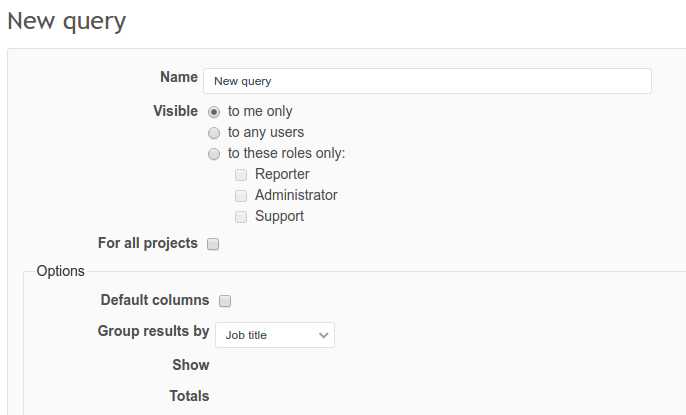Choose 'to these roles only' radio button

[x=213, y=154]
